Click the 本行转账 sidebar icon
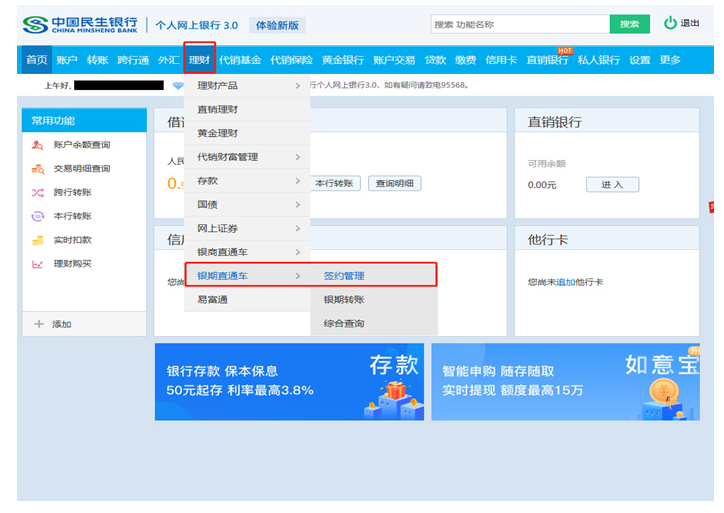724x513 pixels. (x=38, y=217)
